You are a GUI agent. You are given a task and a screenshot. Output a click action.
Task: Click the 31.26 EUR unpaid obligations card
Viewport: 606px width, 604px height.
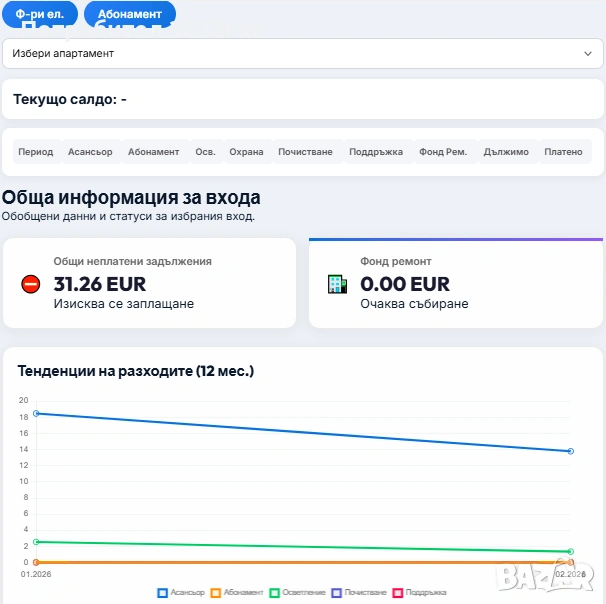click(x=150, y=283)
